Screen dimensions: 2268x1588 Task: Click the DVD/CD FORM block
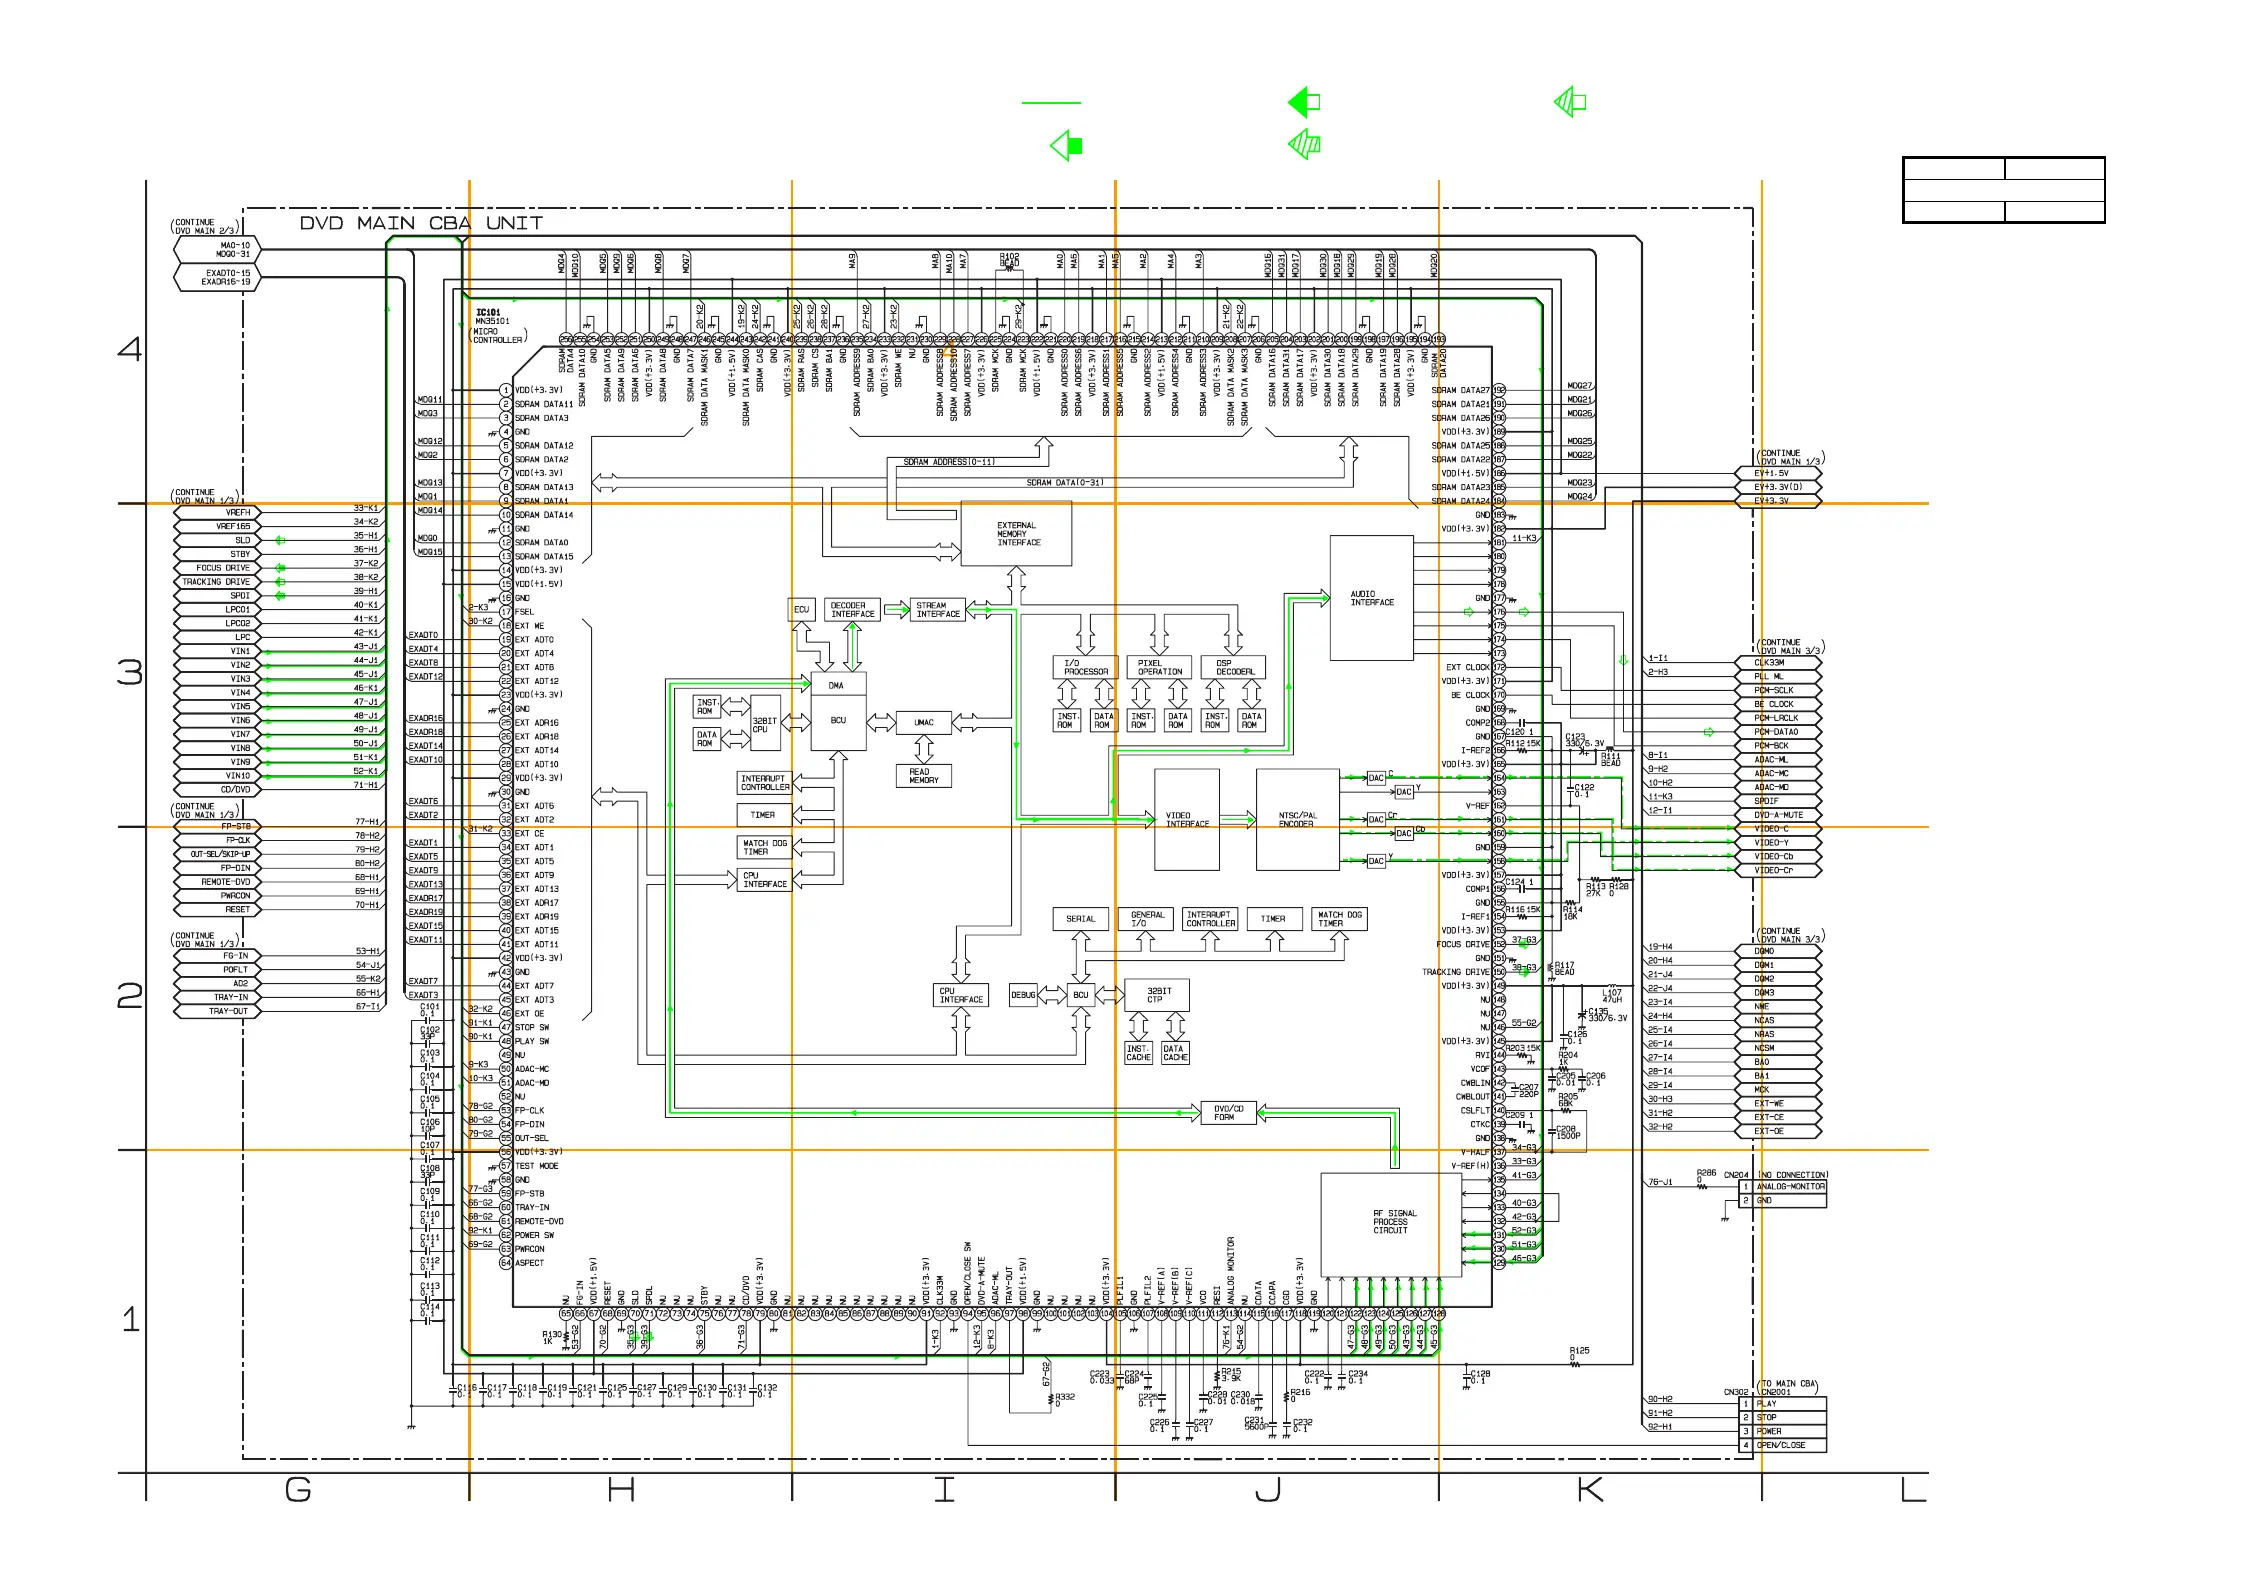pyautogui.click(x=1228, y=1113)
